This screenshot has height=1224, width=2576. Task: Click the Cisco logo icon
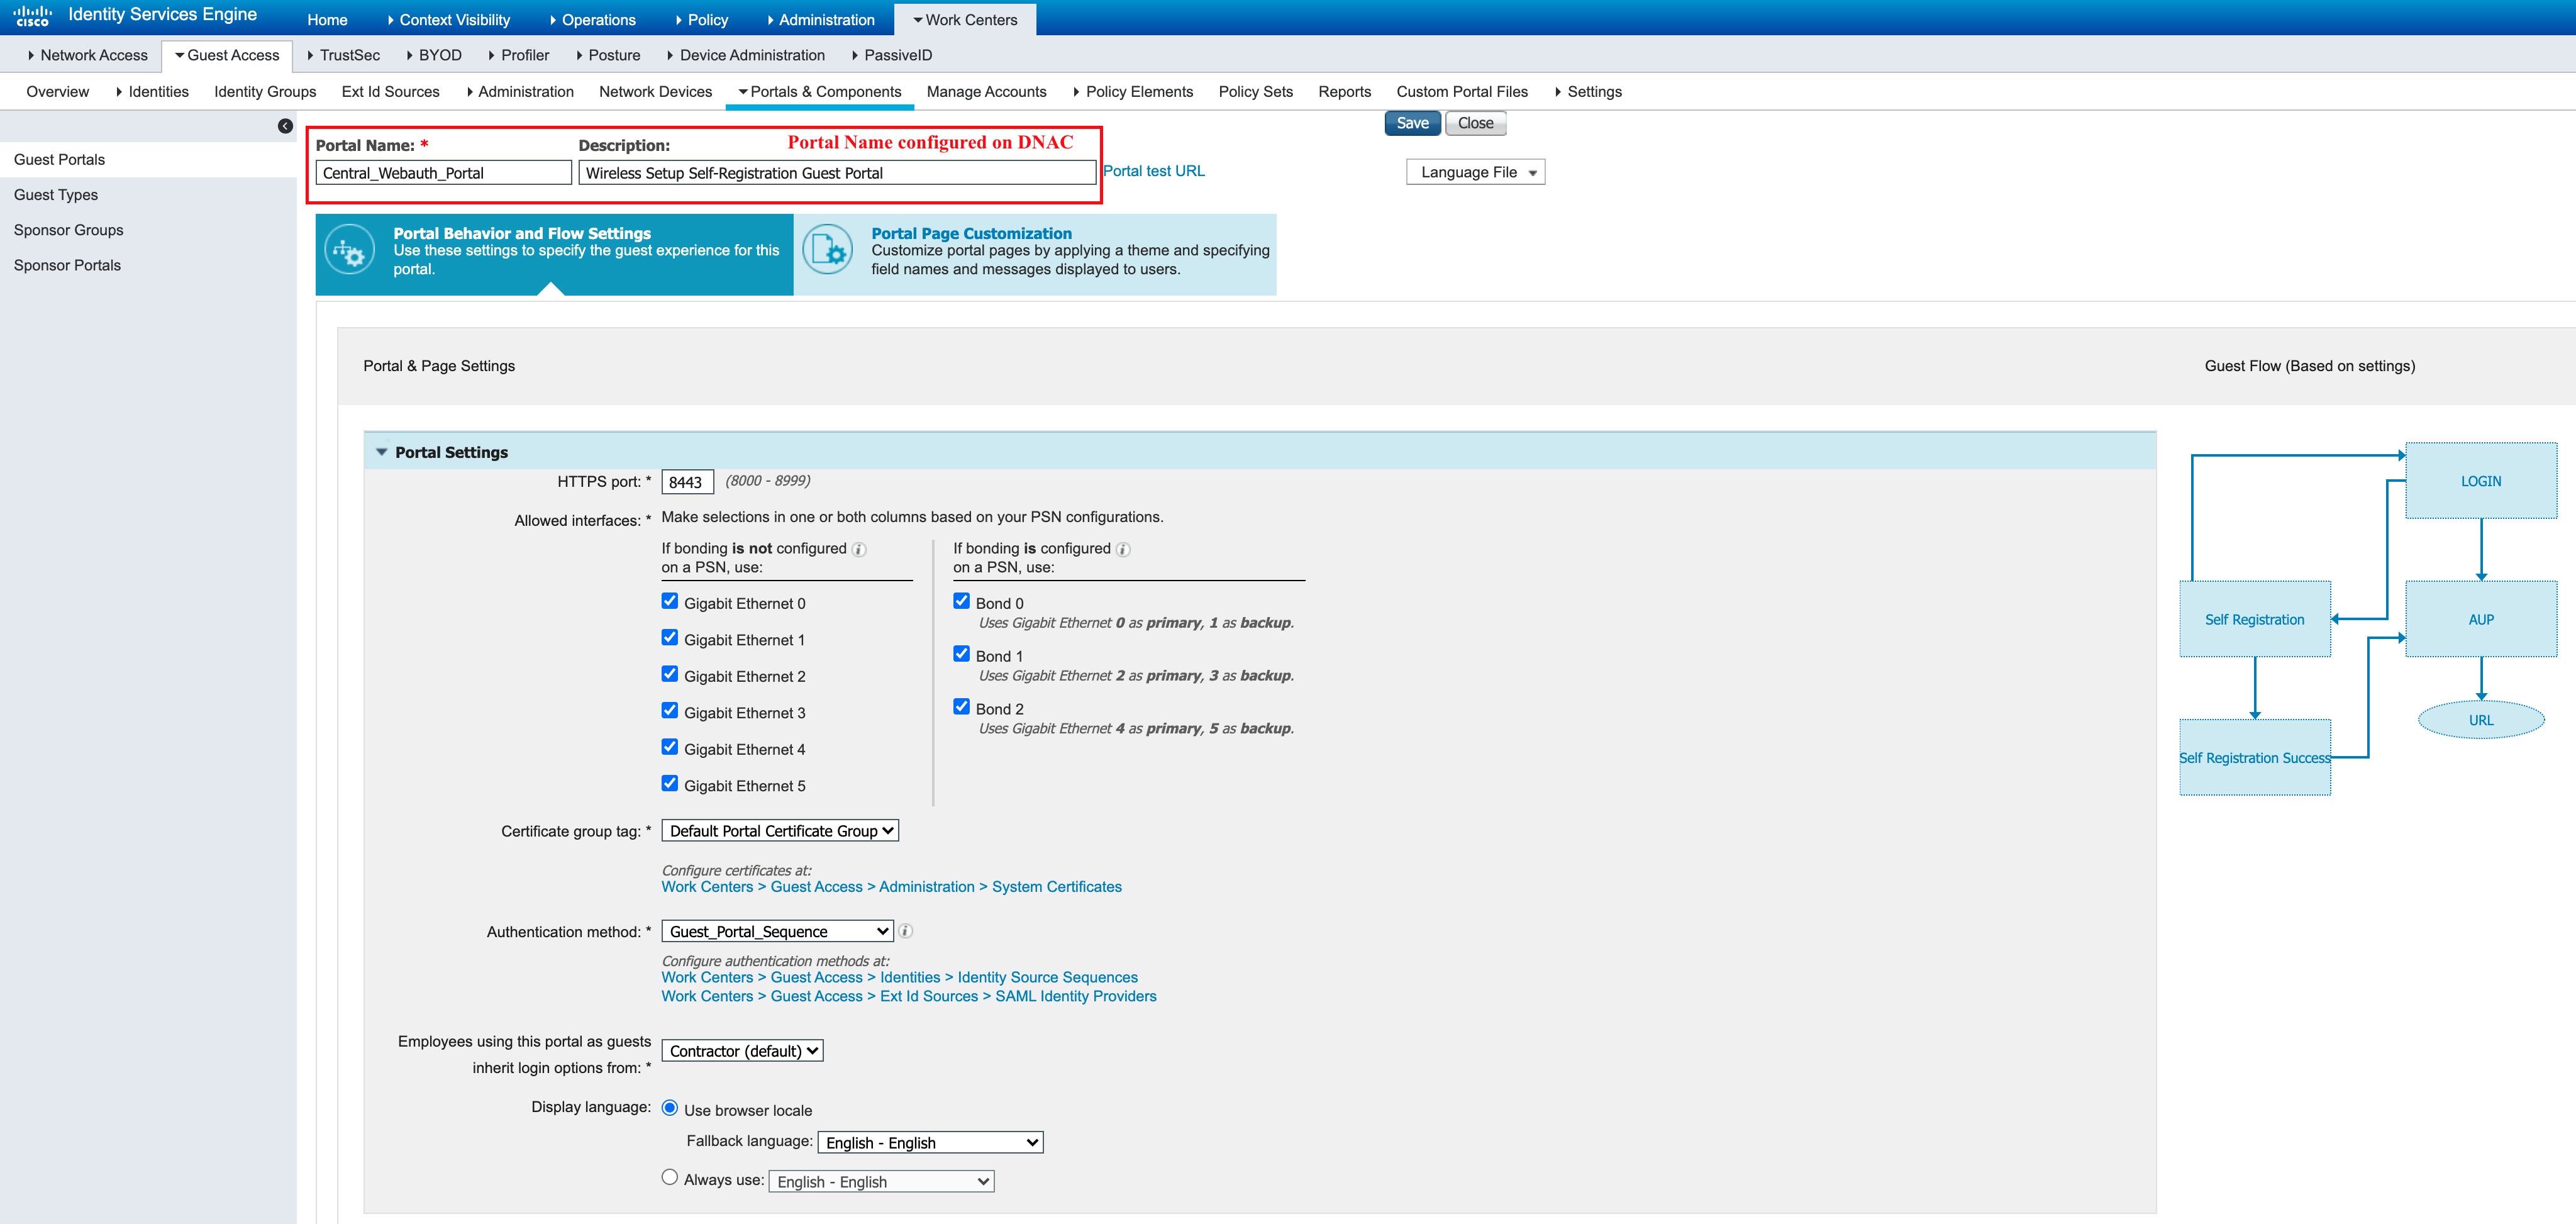click(32, 15)
